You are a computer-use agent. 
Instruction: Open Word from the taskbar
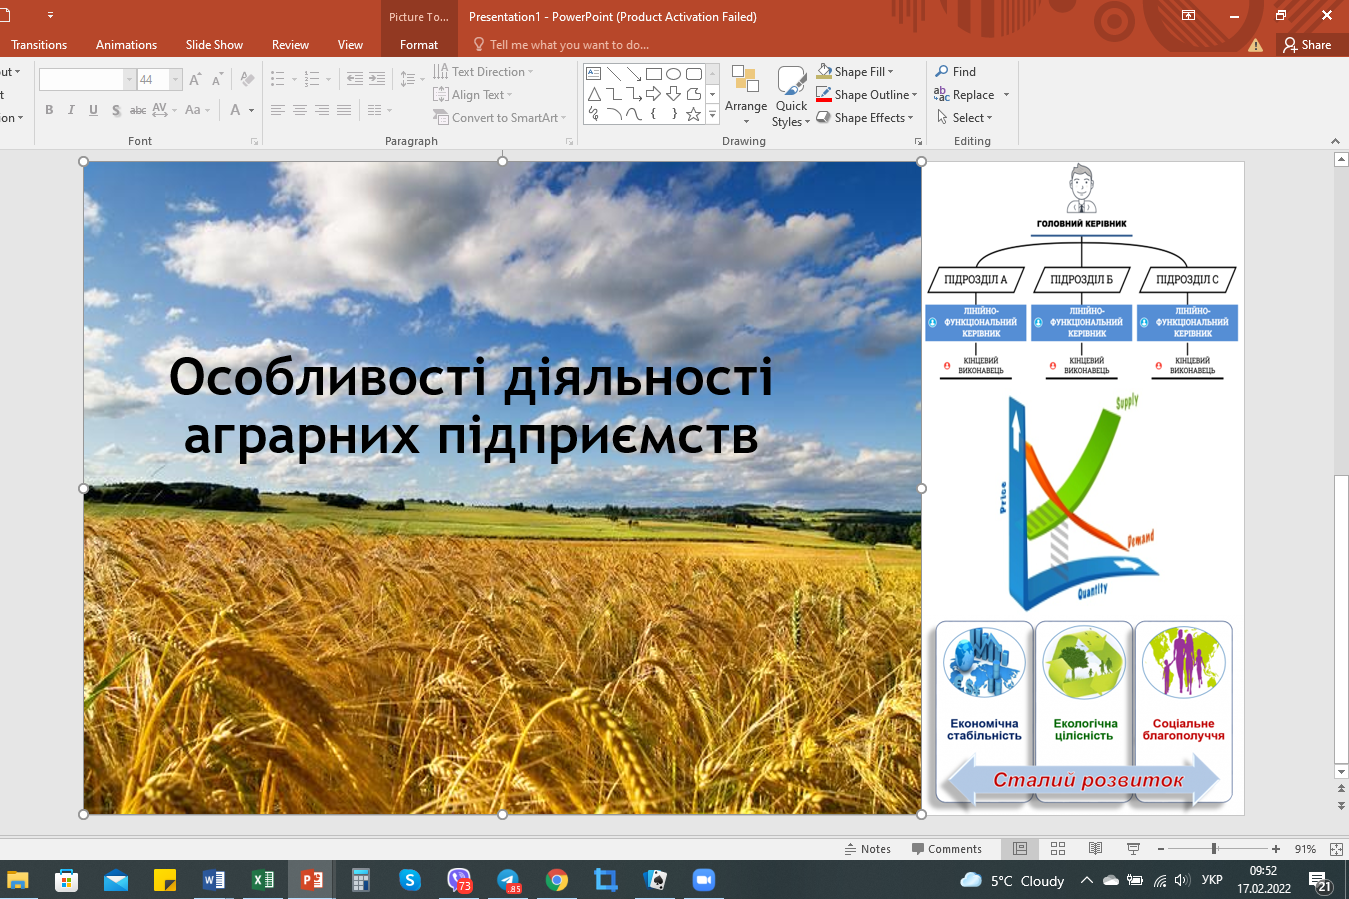coord(214,880)
